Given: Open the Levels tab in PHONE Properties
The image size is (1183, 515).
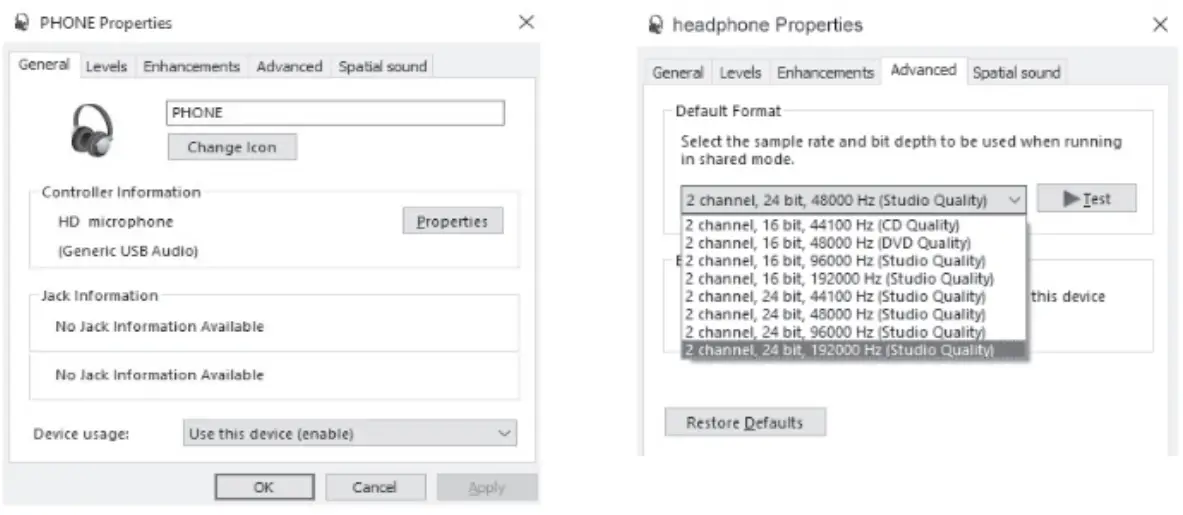Looking at the screenshot, I should [x=106, y=67].
